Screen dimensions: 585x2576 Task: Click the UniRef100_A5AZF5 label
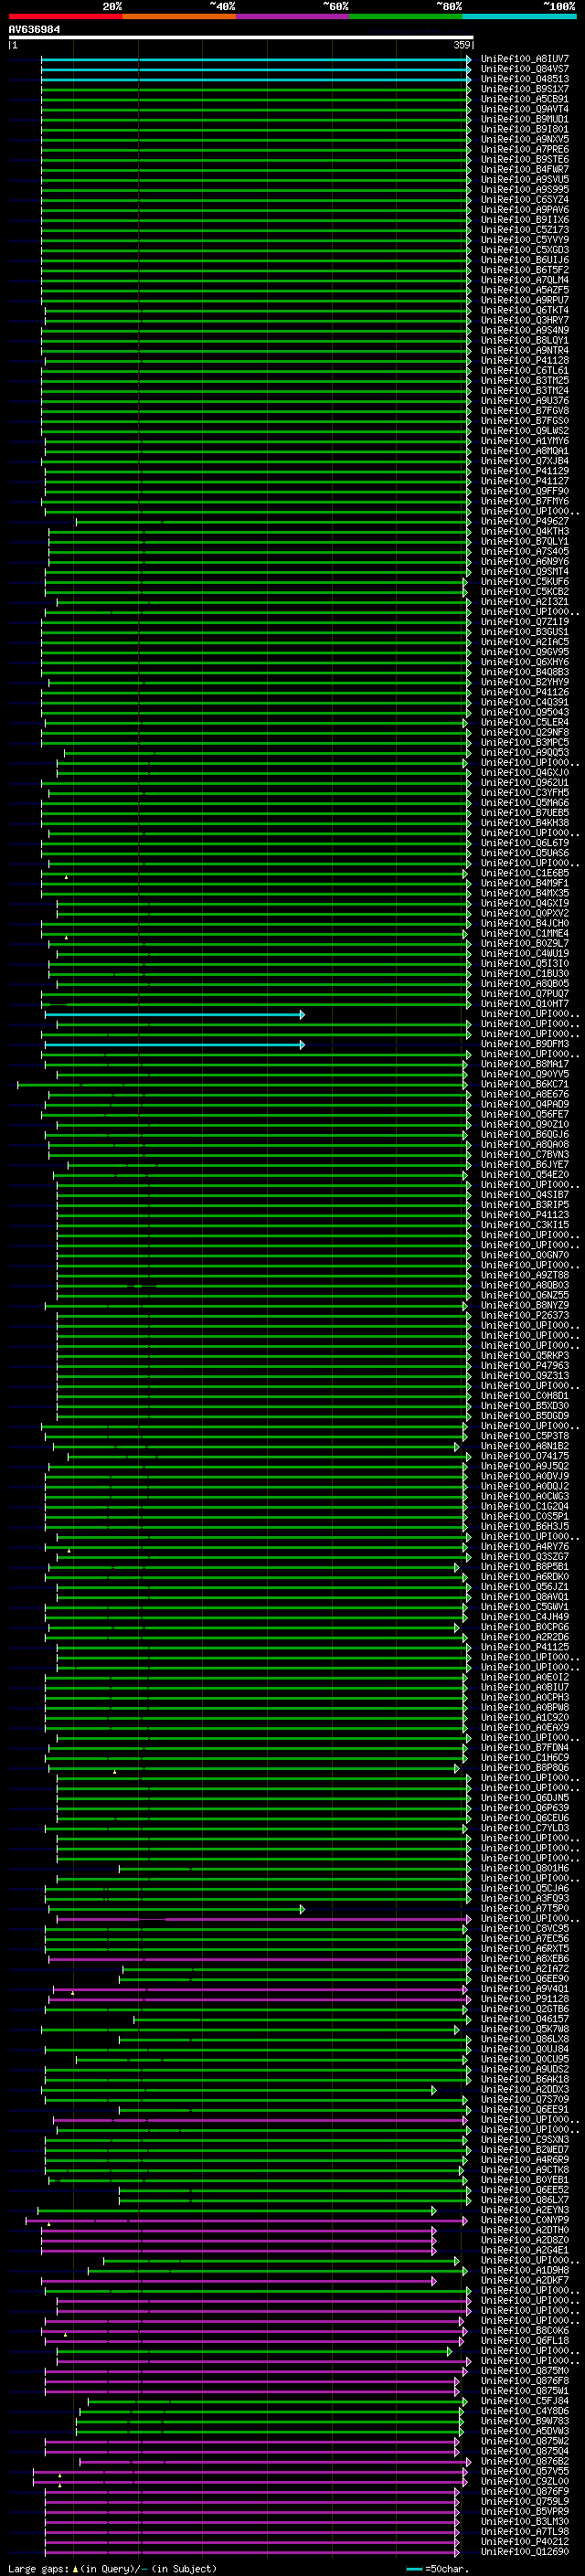[x=525, y=290]
